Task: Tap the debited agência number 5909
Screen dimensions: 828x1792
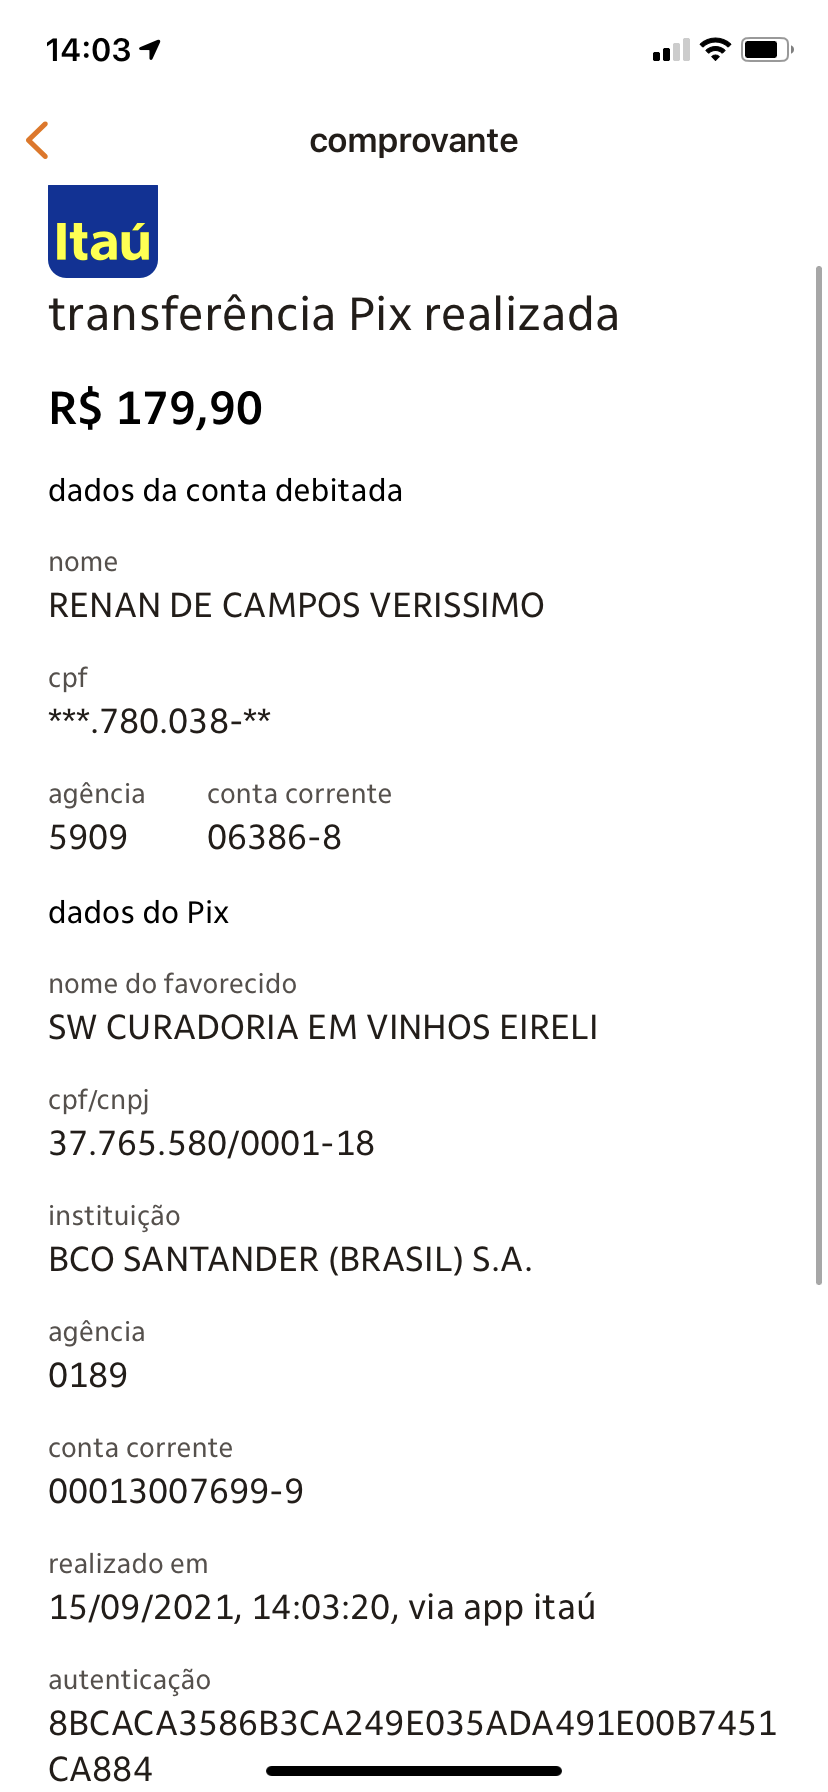Action: click(x=88, y=837)
